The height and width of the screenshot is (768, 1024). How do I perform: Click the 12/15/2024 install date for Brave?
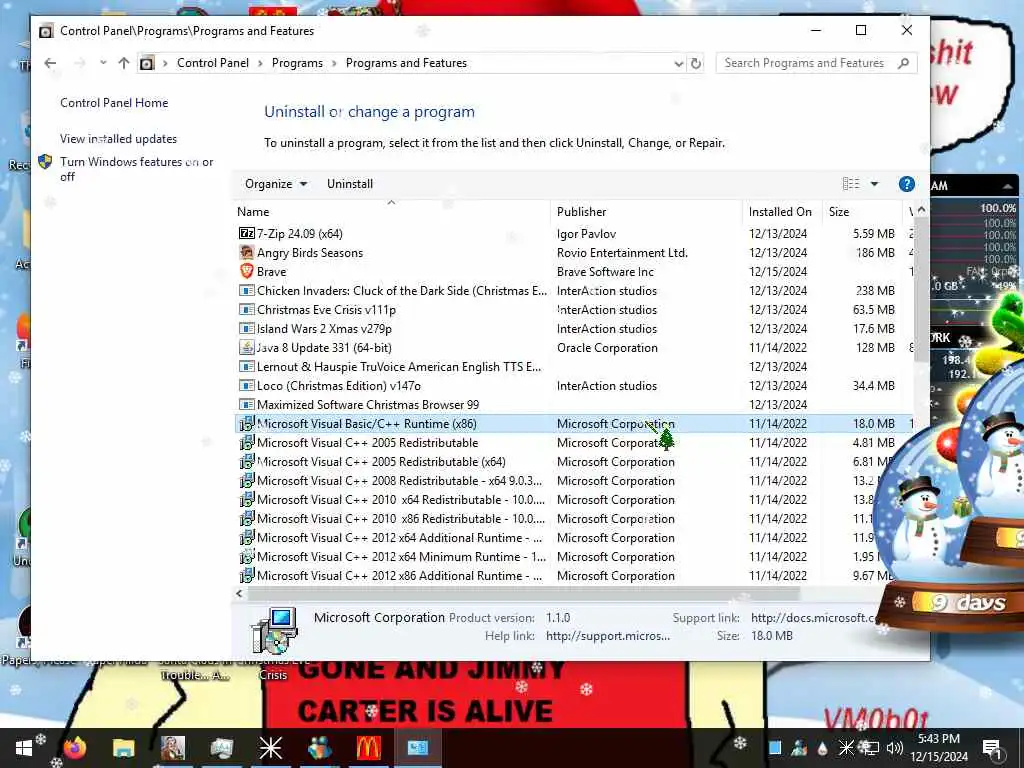[778, 271]
